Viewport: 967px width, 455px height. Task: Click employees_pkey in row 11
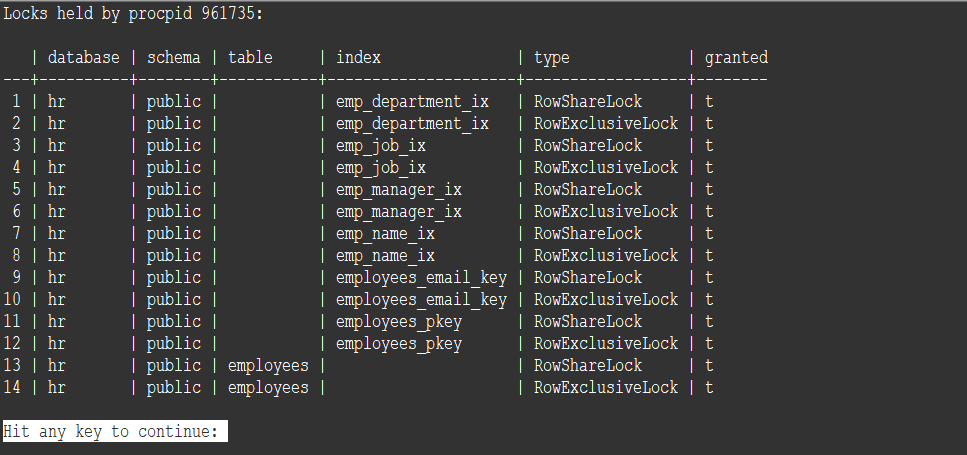(398, 322)
